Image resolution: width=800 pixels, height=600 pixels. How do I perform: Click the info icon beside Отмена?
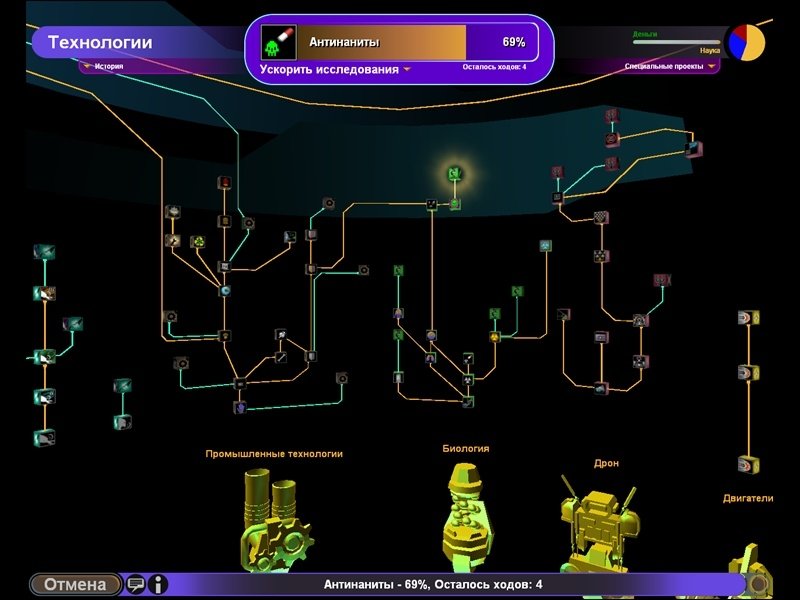click(x=158, y=584)
